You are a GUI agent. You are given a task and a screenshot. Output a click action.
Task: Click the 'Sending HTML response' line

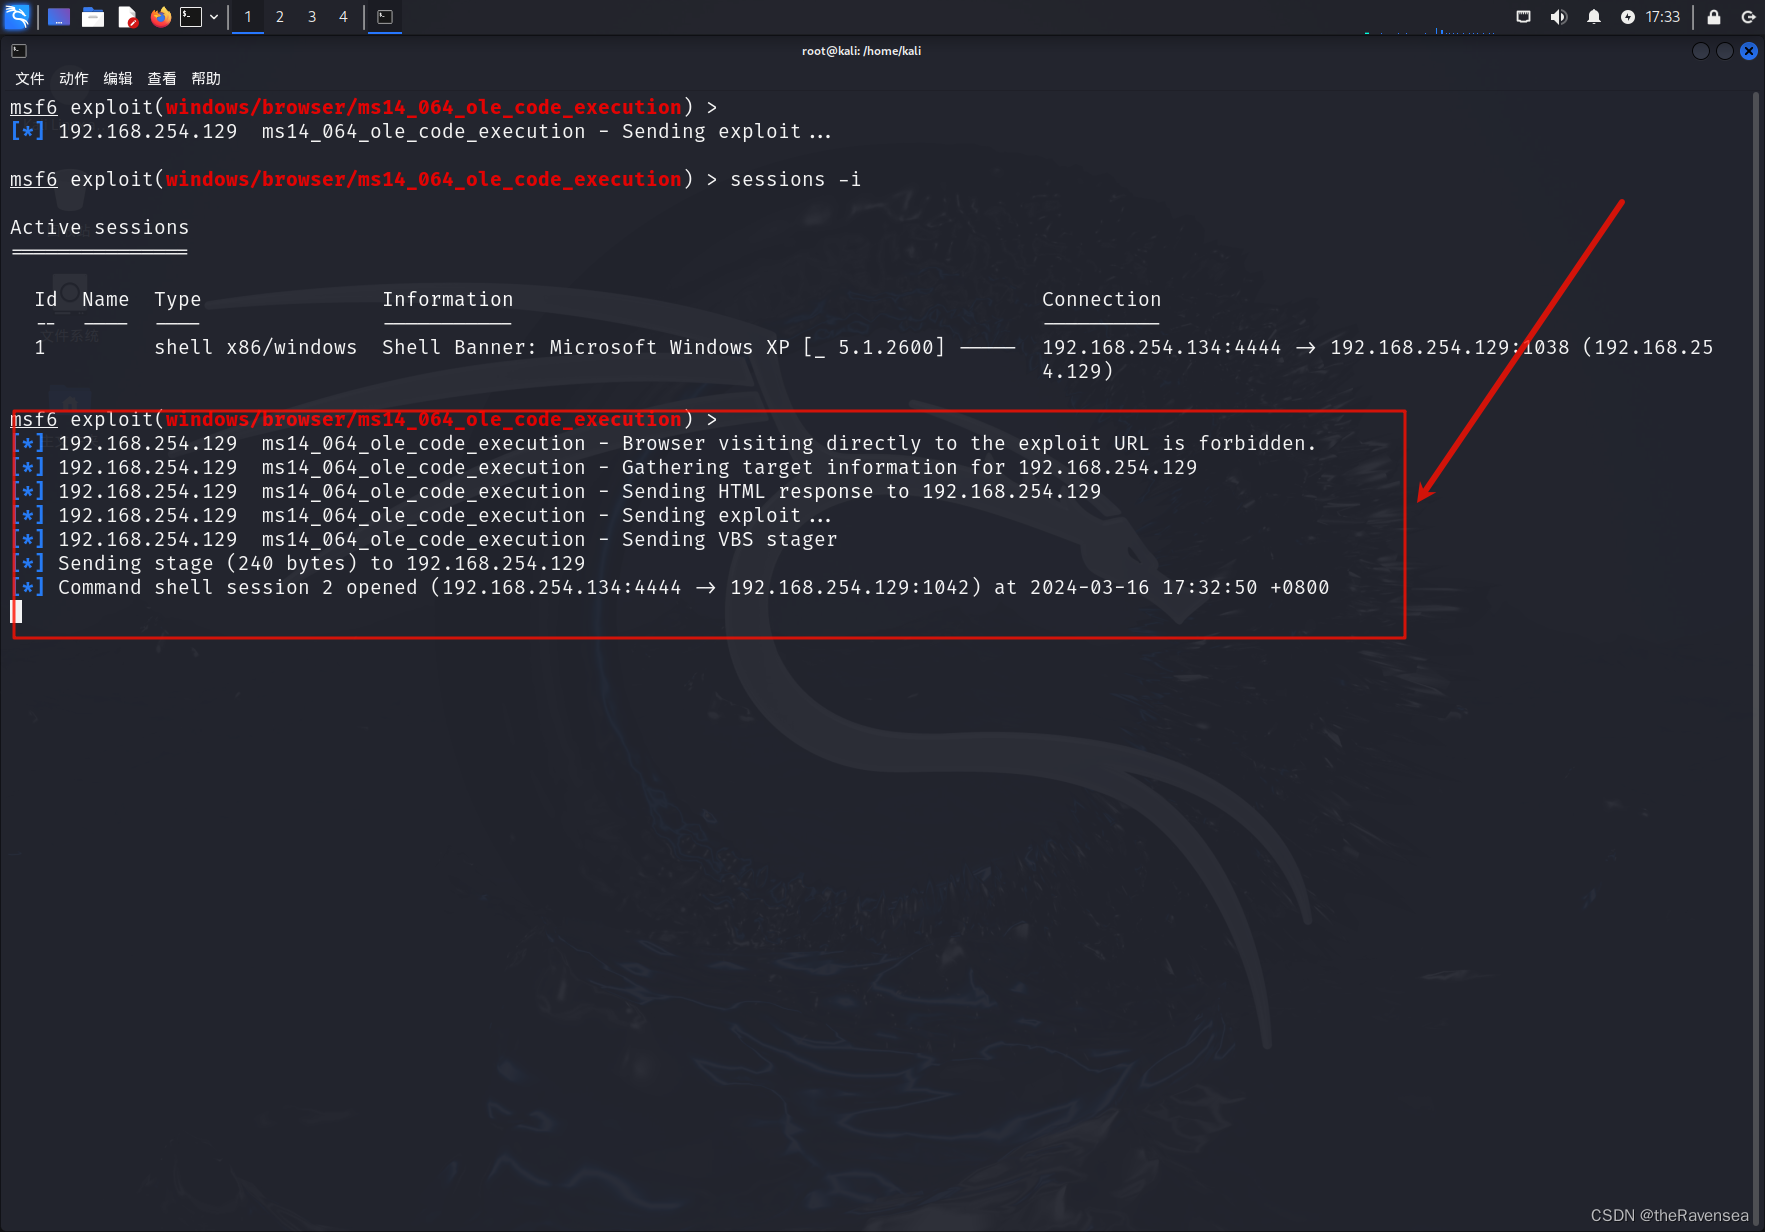point(556,491)
